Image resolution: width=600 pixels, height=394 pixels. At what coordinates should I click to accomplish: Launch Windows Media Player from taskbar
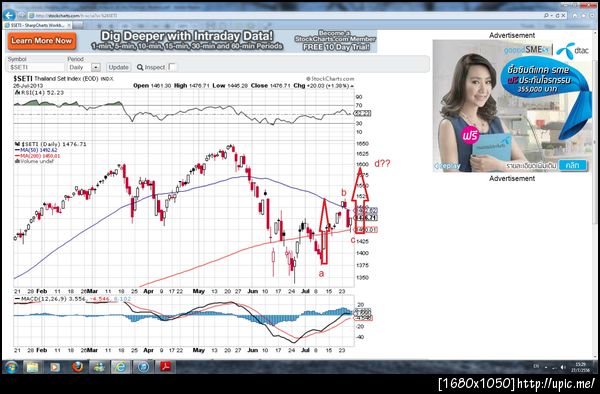point(55,367)
